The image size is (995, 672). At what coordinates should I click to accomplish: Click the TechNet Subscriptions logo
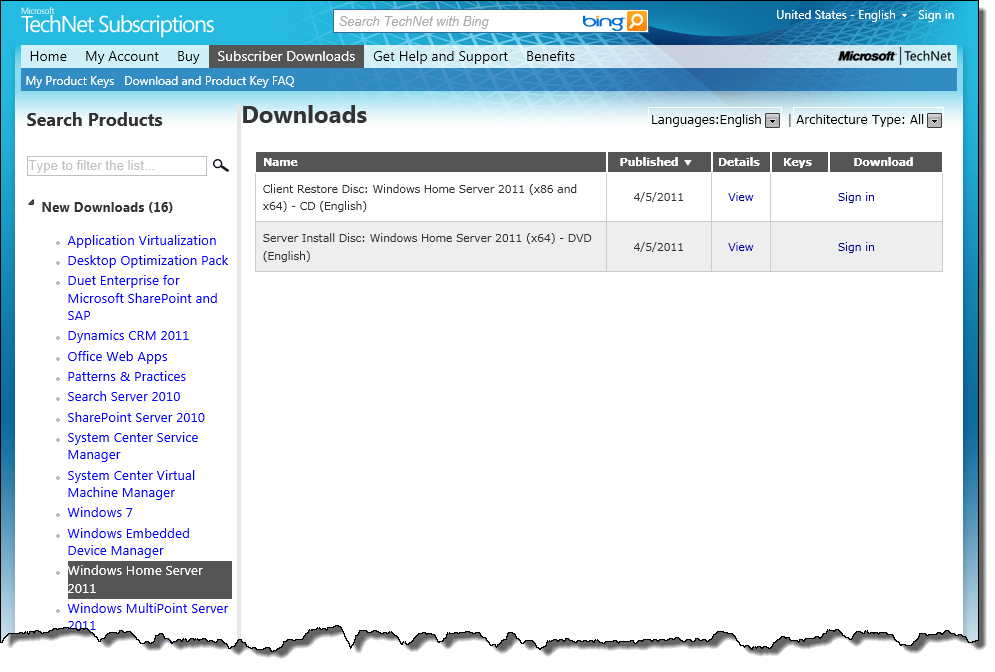coord(118,22)
